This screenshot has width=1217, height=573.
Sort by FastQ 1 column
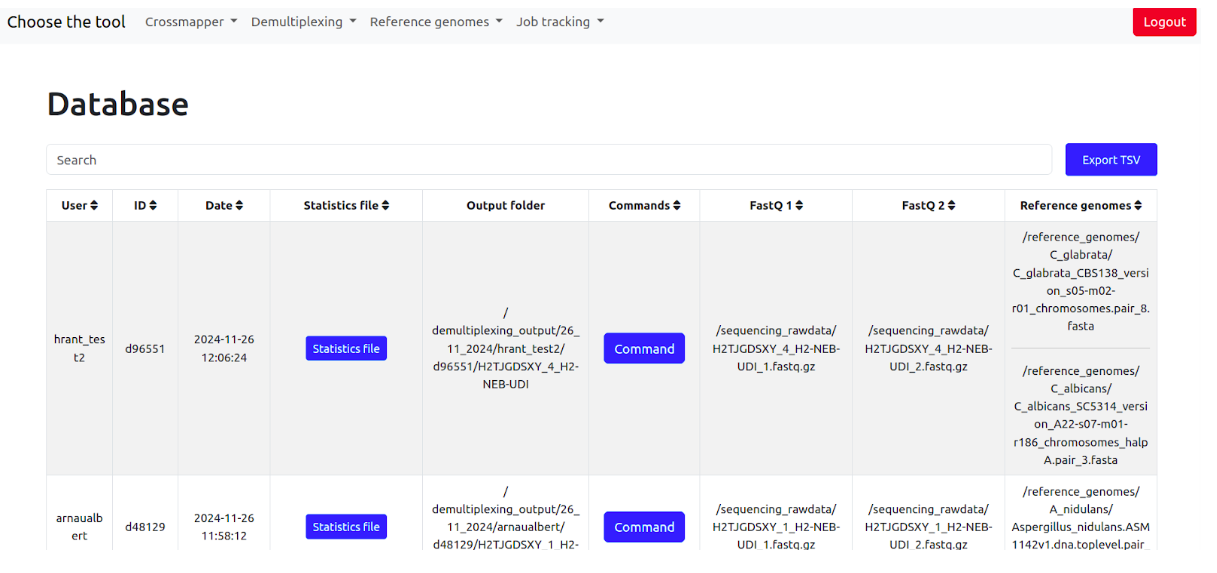coord(776,206)
